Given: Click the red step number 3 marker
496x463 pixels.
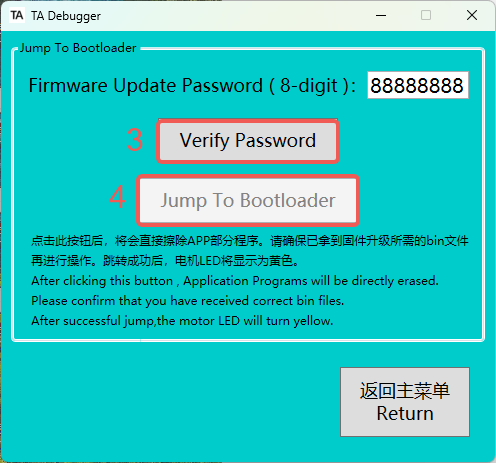Looking at the screenshot, I should click(135, 140).
